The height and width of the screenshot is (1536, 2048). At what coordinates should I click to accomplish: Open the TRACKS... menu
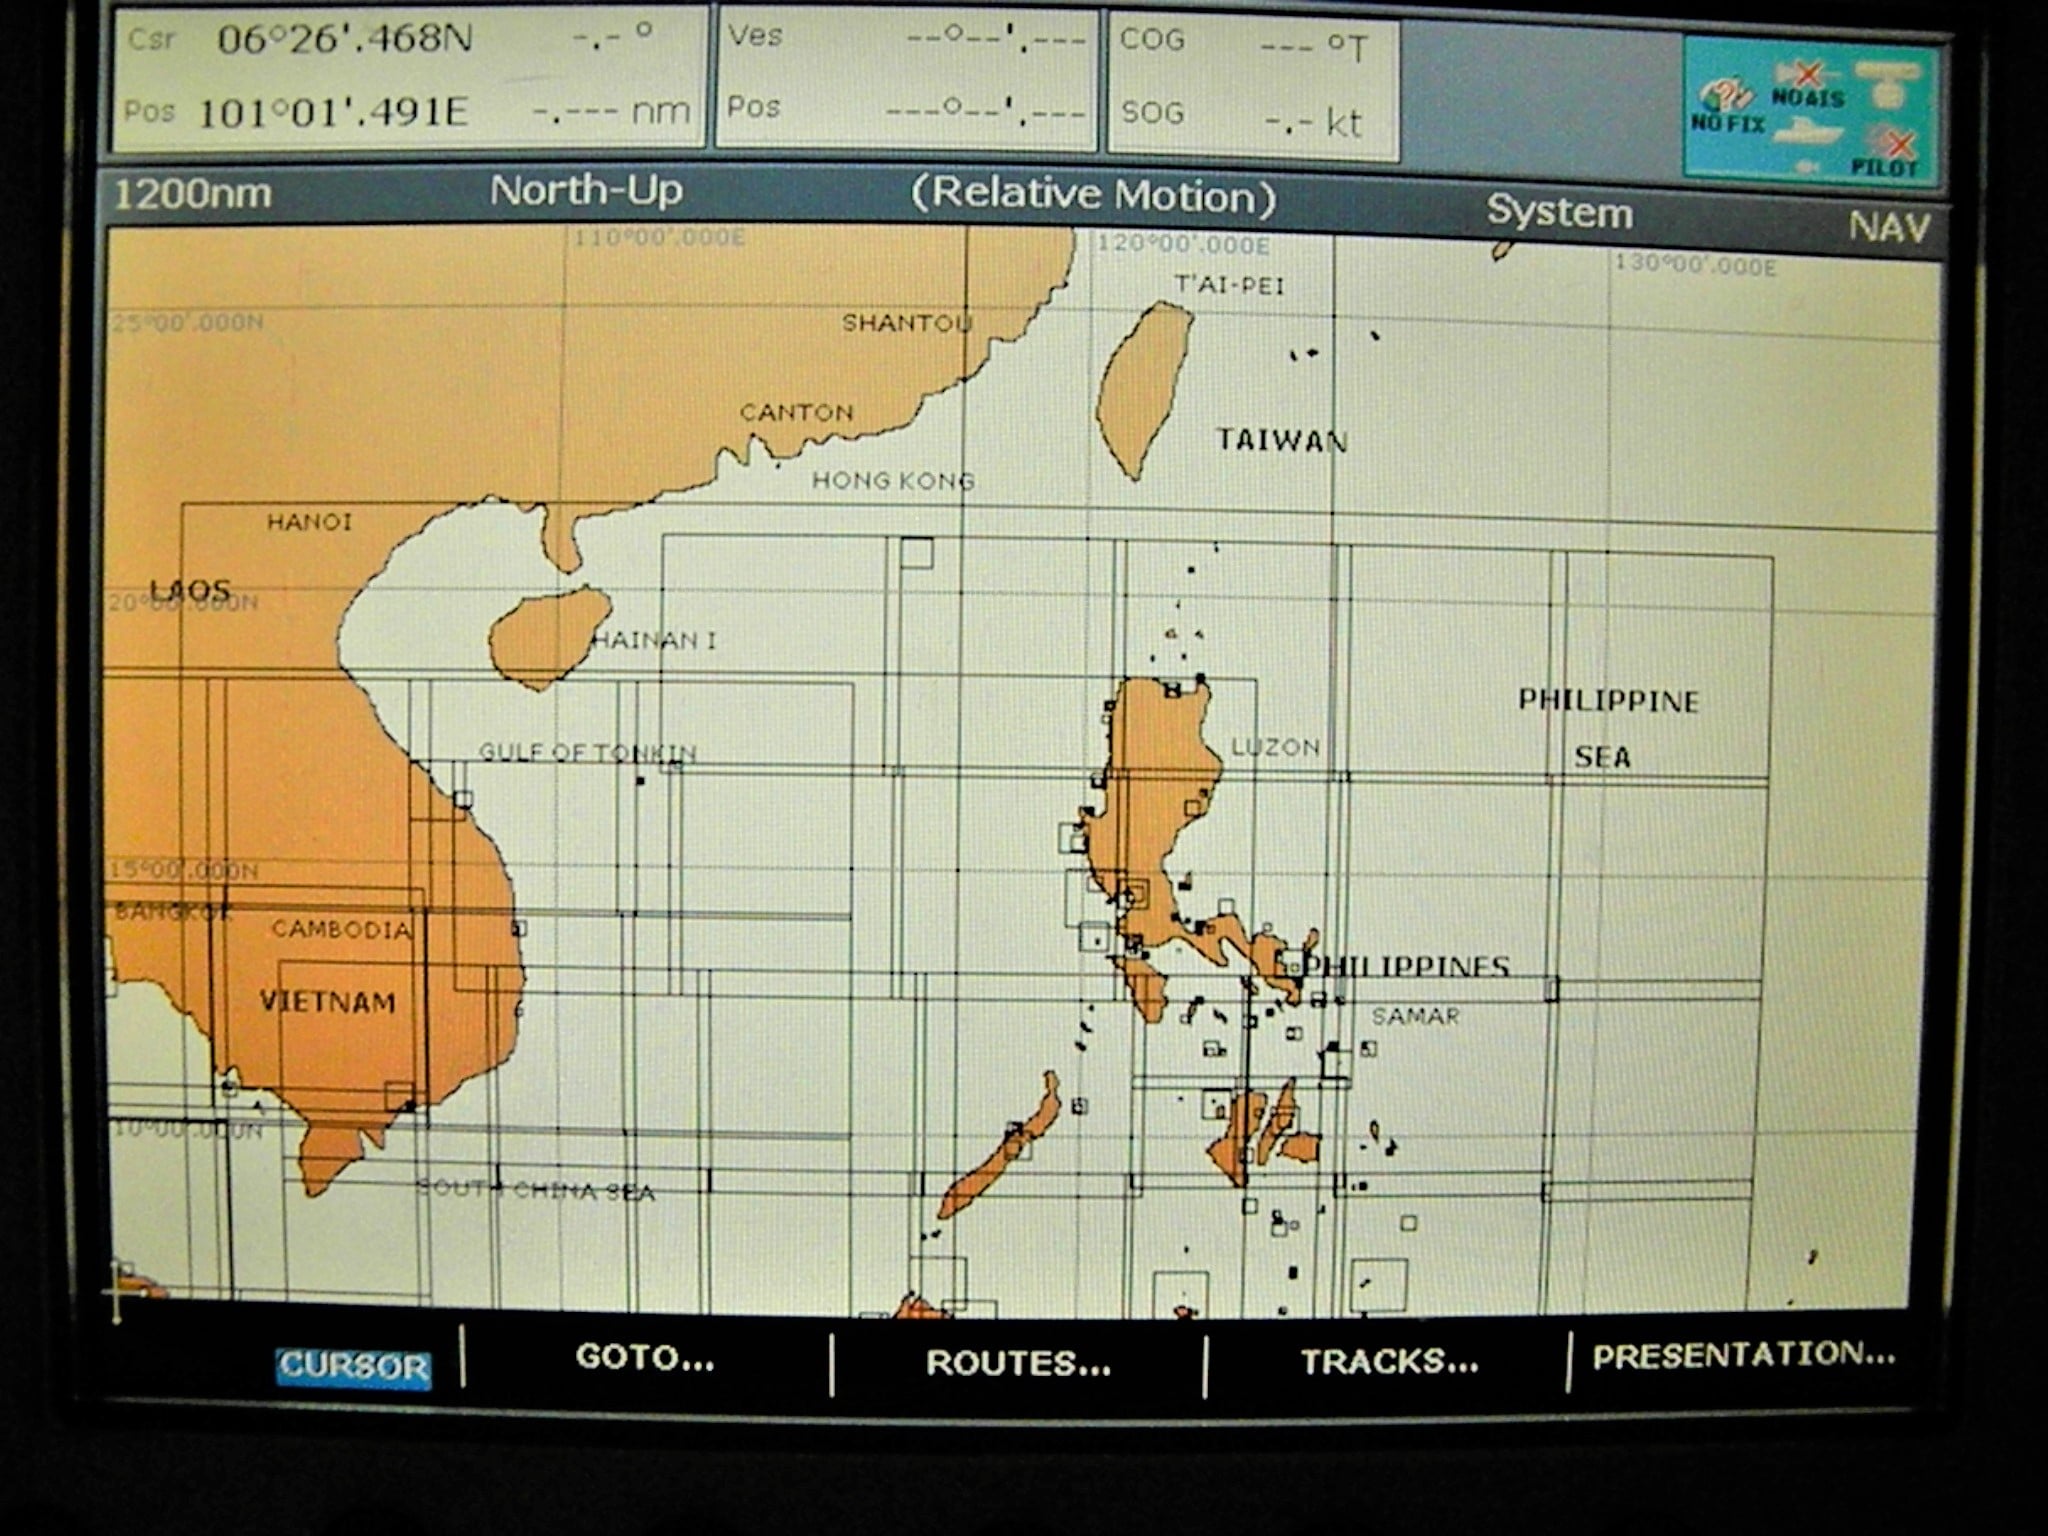(1389, 1362)
